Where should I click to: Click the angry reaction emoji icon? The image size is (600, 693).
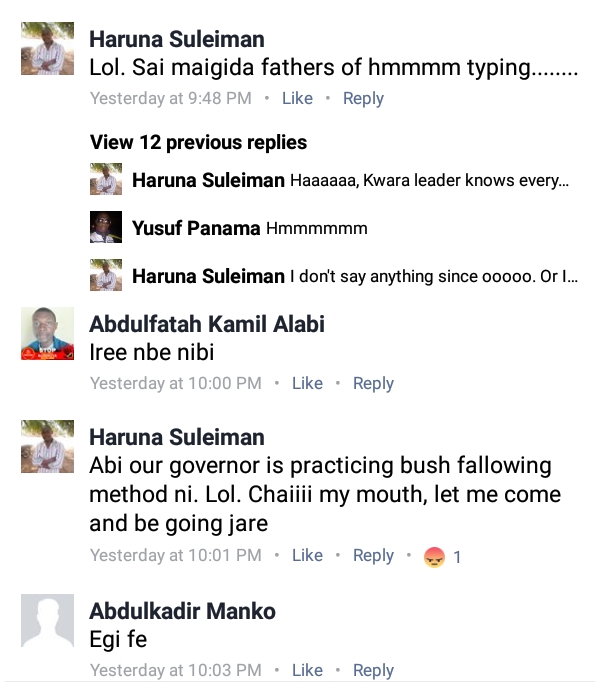point(434,556)
